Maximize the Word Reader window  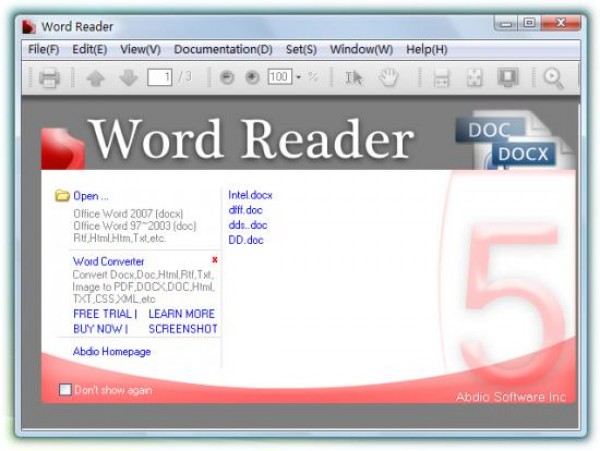click(x=529, y=23)
